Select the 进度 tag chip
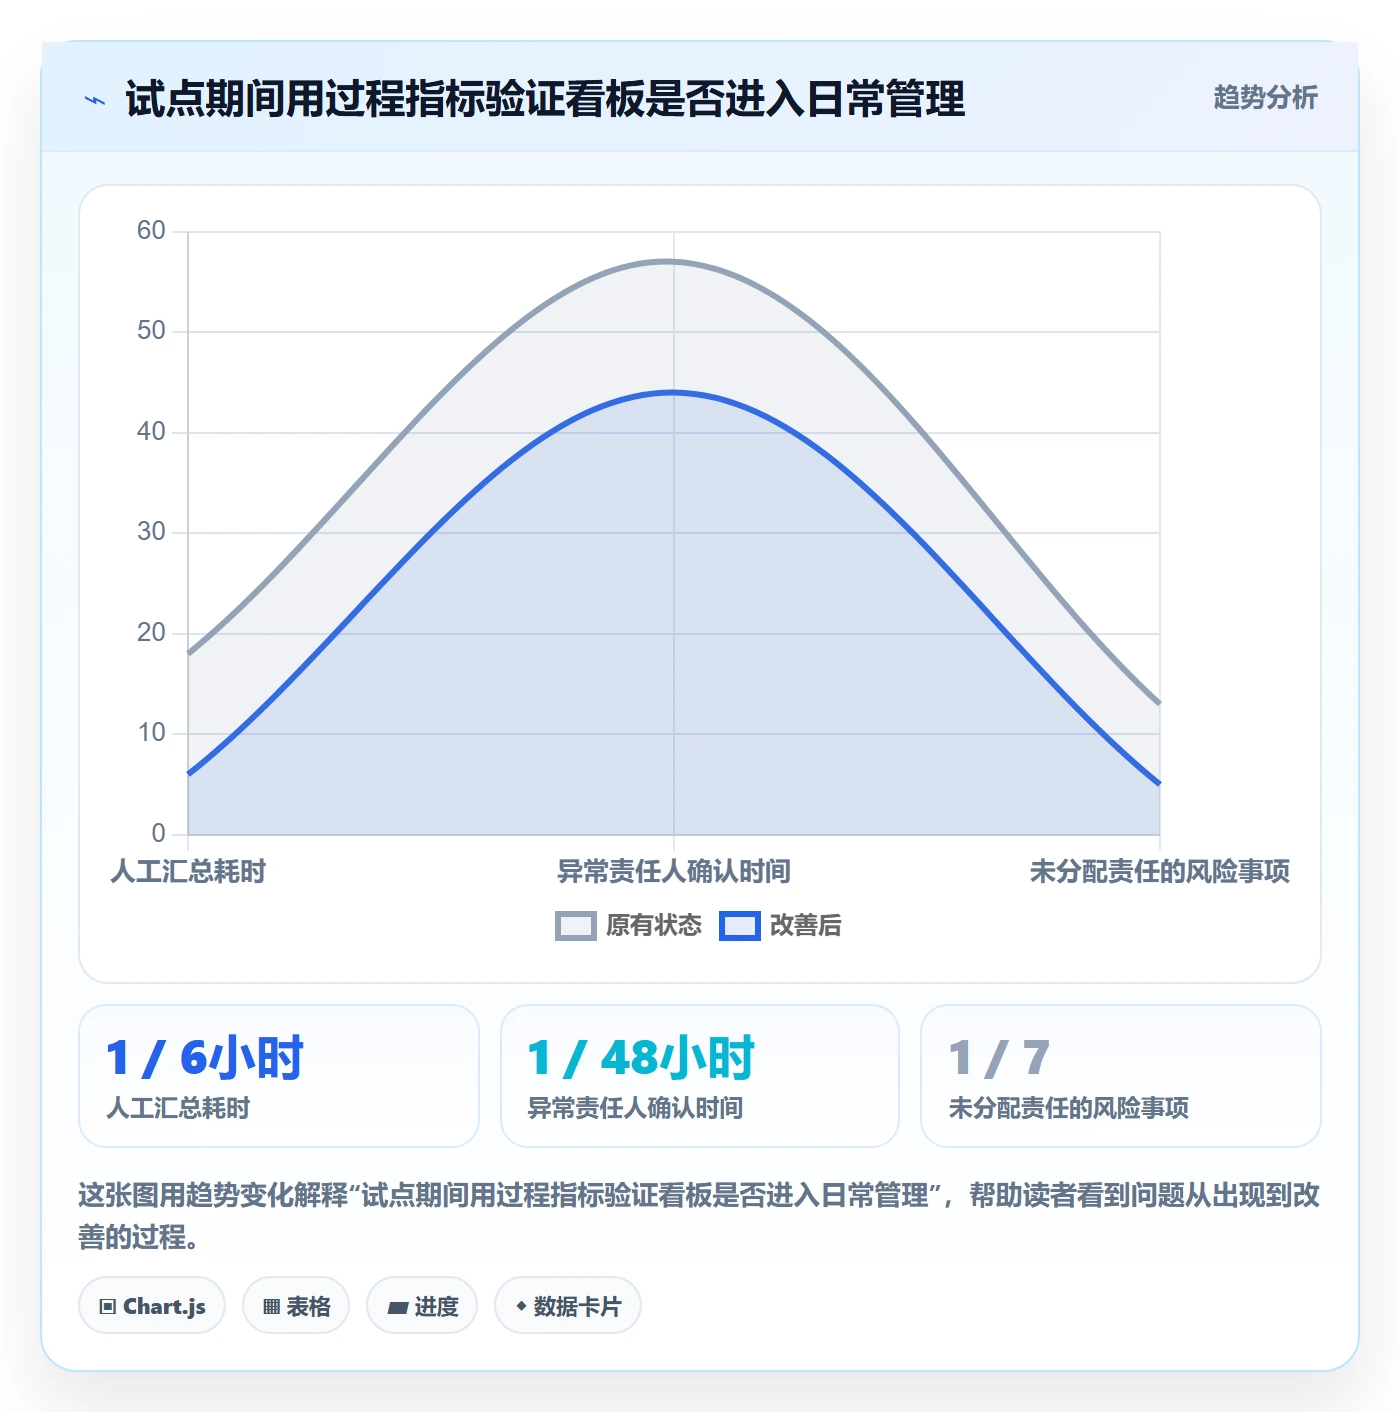Screen dimensions: 1400x1412 (422, 1306)
